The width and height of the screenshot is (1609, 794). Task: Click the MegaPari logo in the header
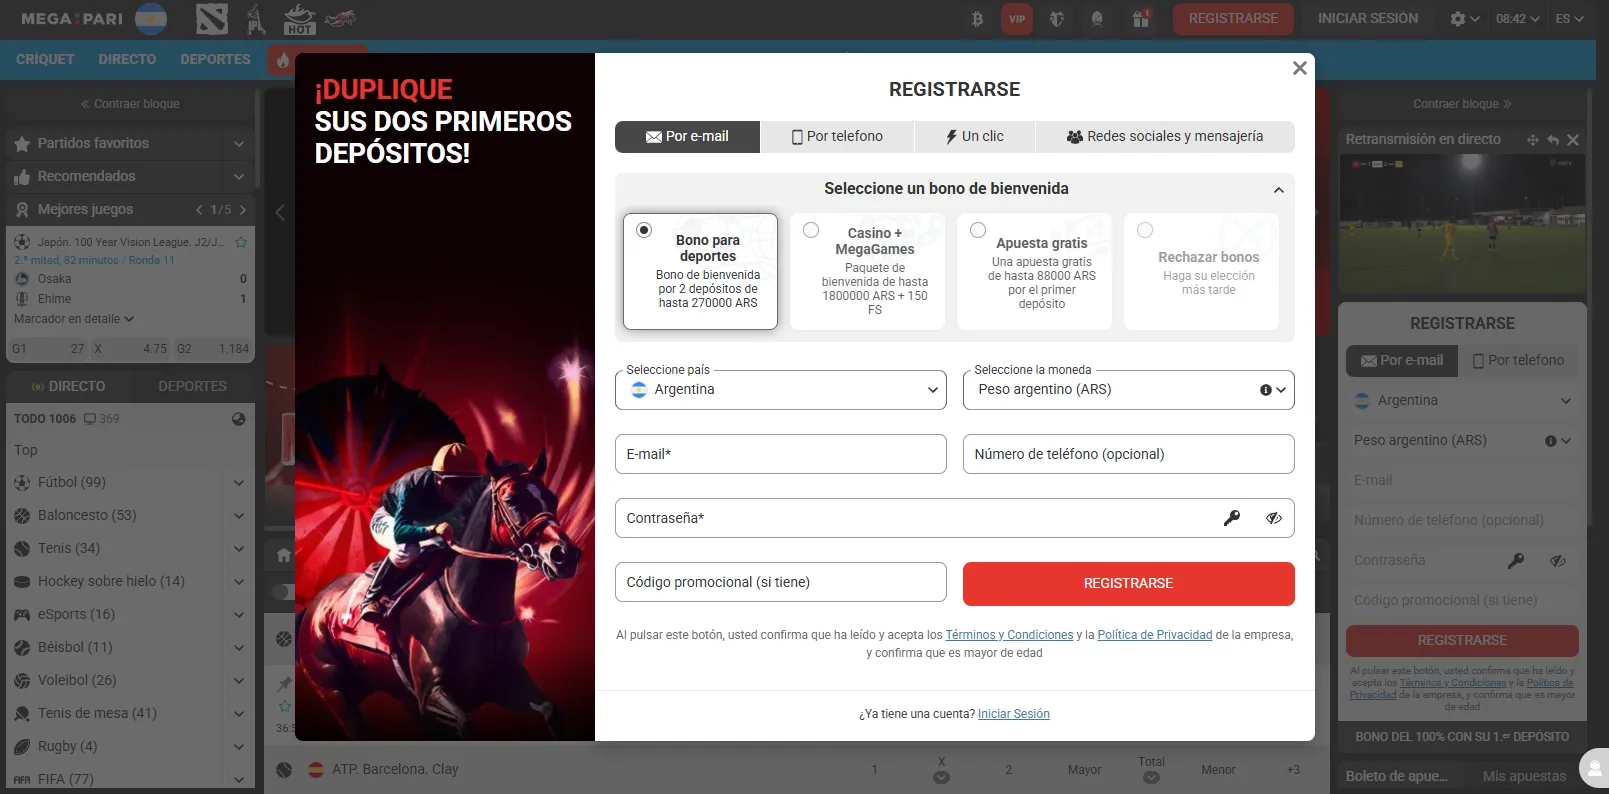point(72,19)
